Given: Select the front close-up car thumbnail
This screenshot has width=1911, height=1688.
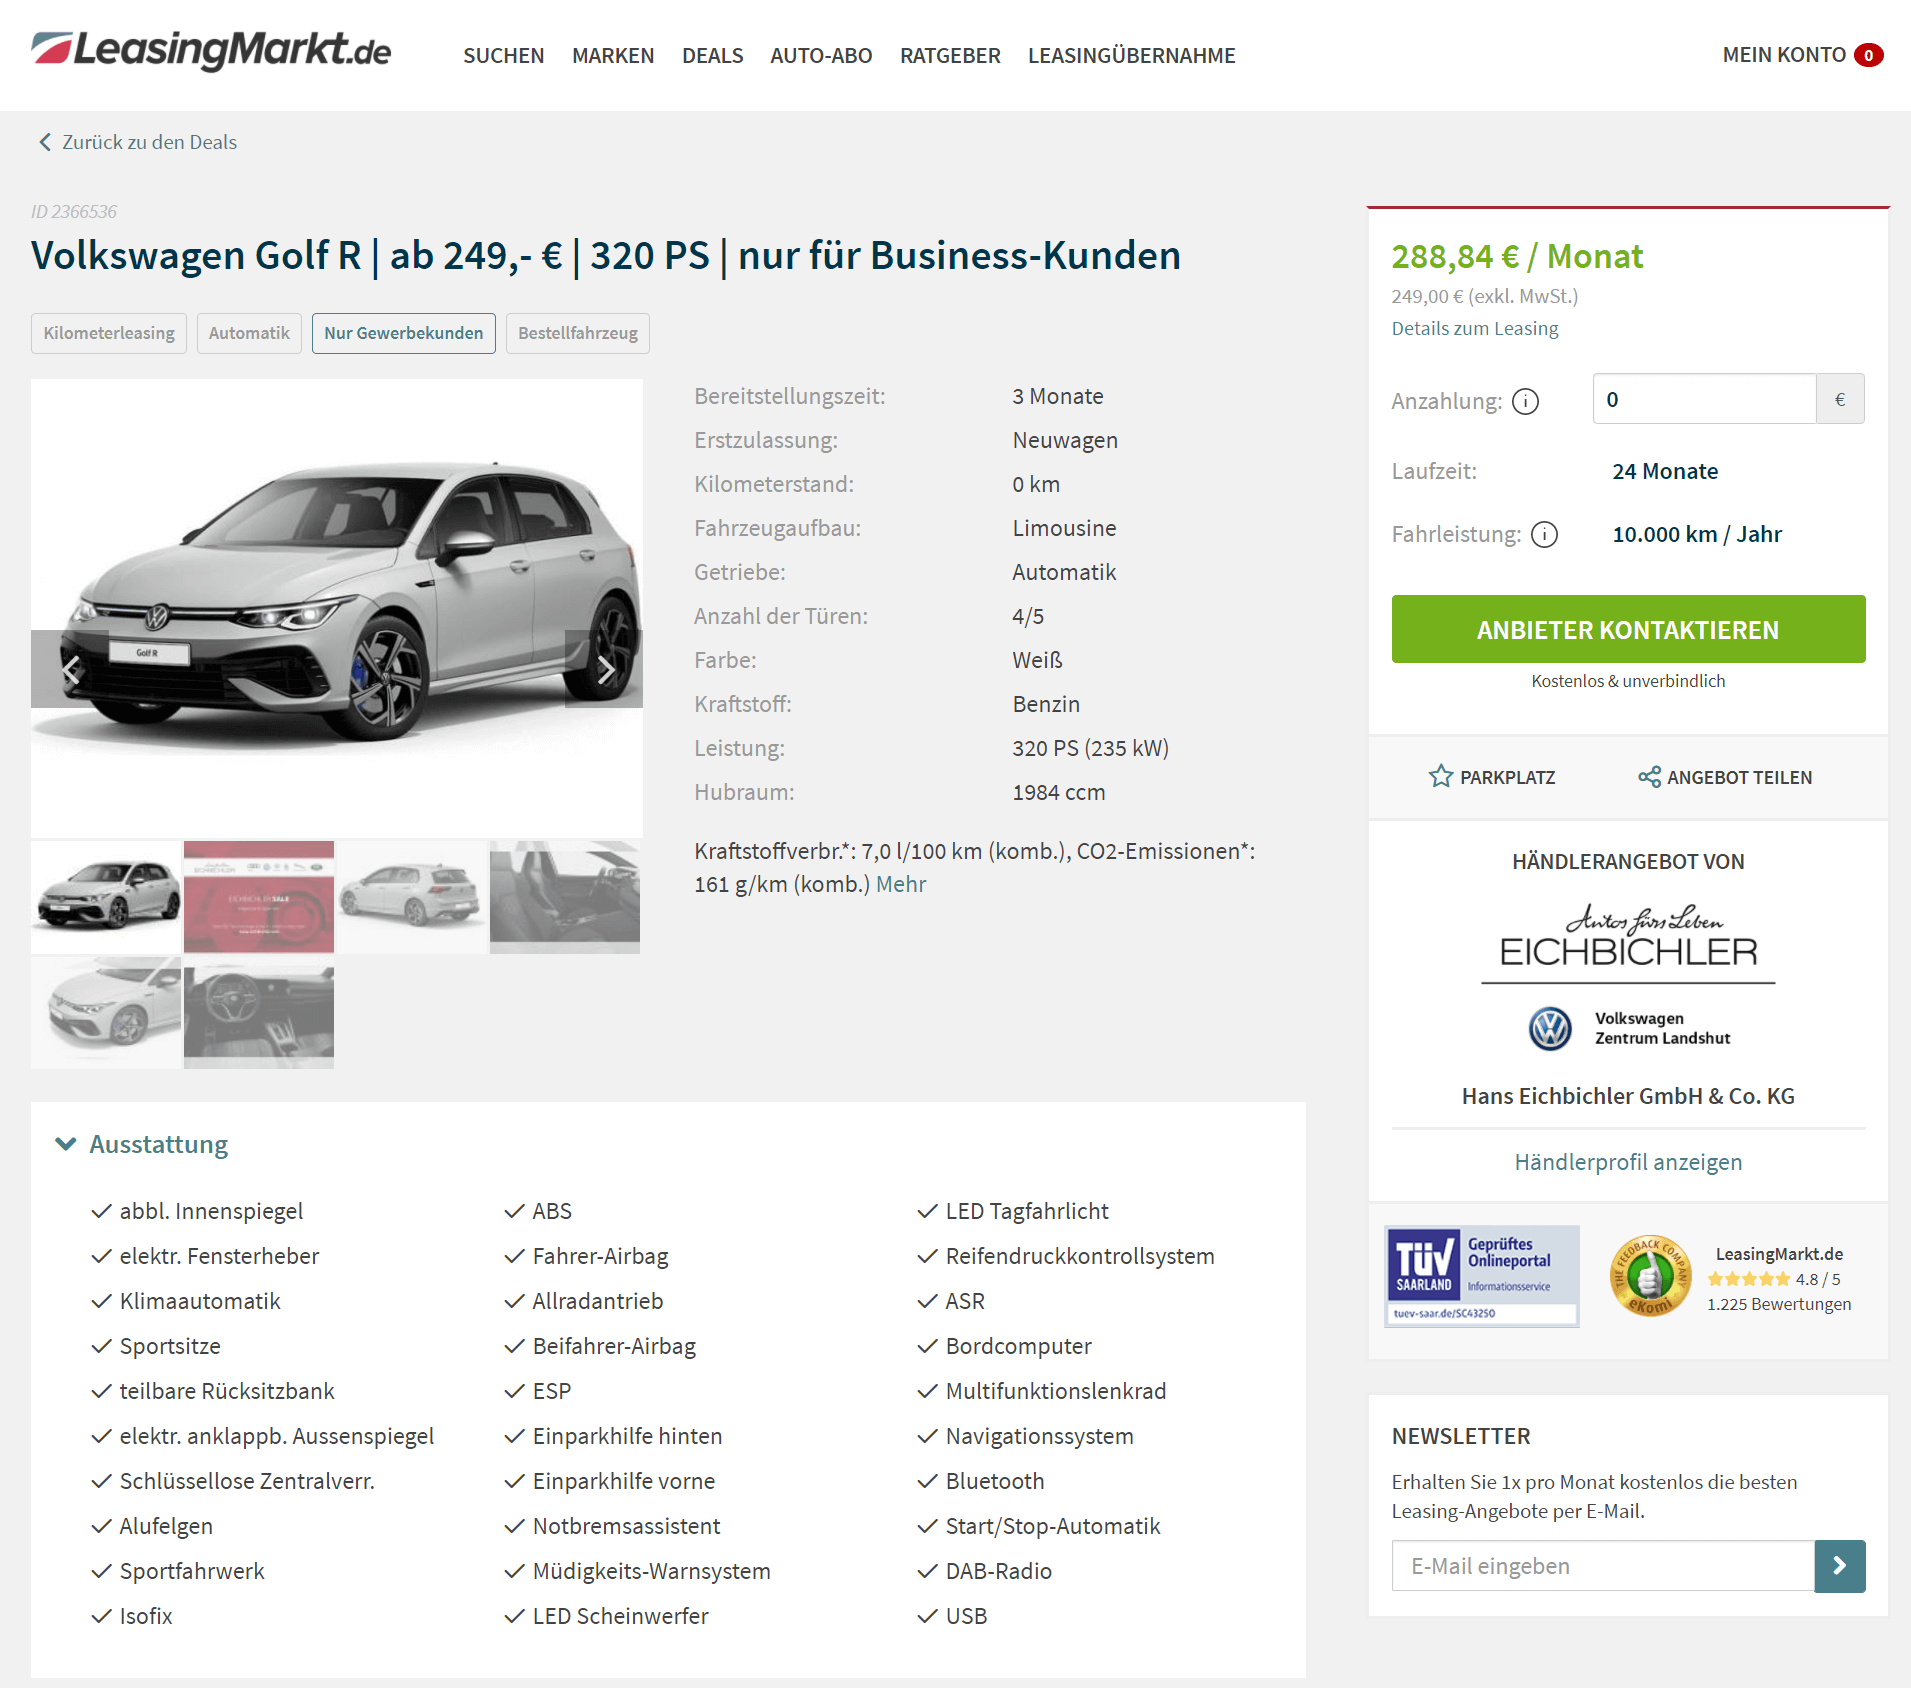Looking at the screenshot, I should coord(106,1013).
